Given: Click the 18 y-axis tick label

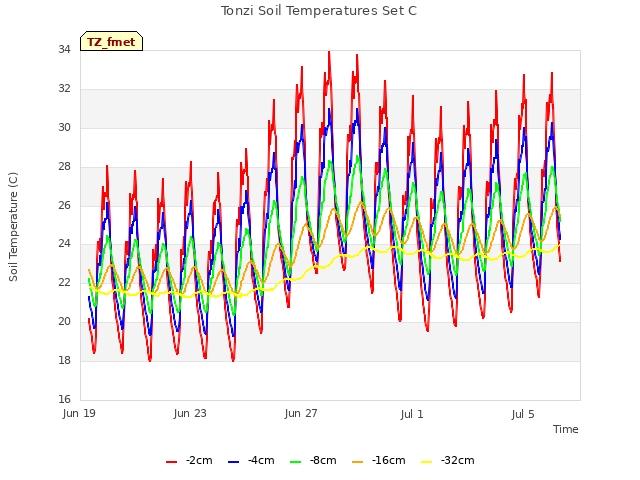Looking at the screenshot, I should [x=64, y=360].
